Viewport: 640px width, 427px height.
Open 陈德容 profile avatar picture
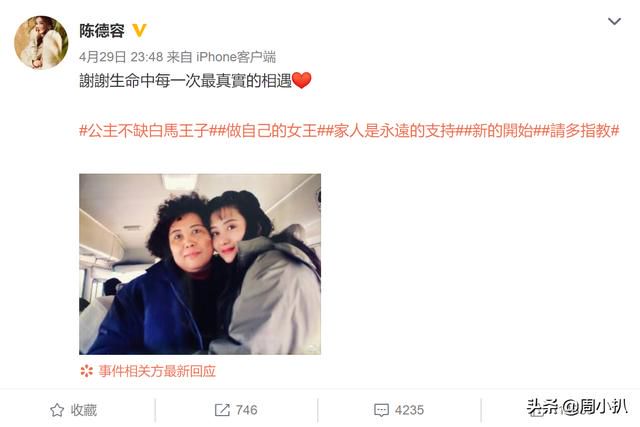[x=41, y=42]
